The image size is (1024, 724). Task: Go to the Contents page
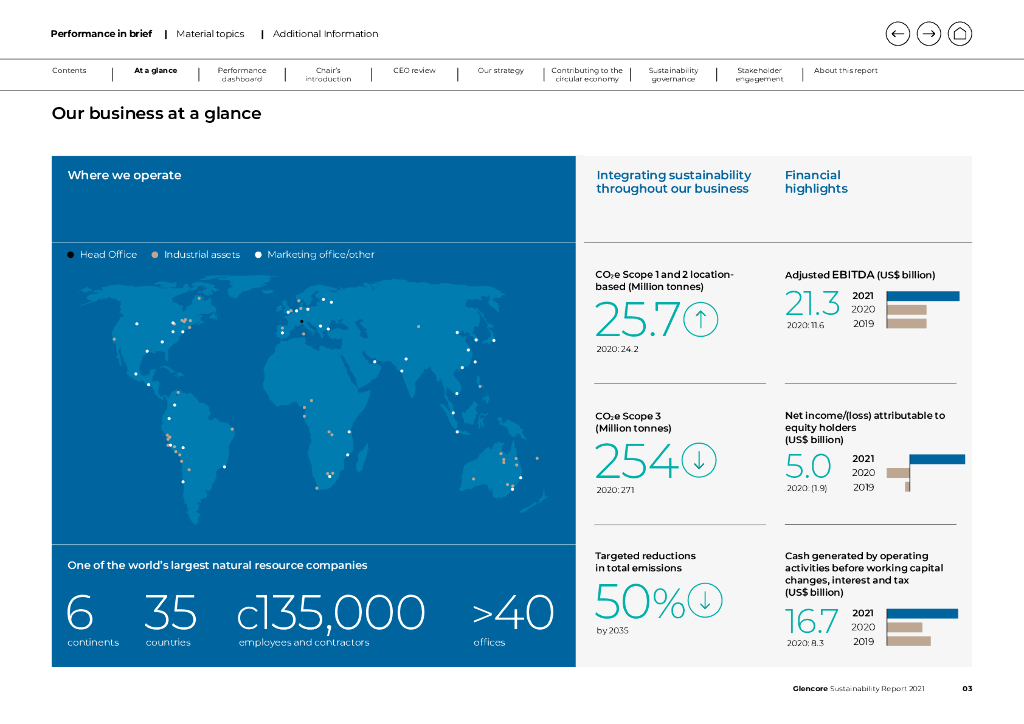point(69,71)
